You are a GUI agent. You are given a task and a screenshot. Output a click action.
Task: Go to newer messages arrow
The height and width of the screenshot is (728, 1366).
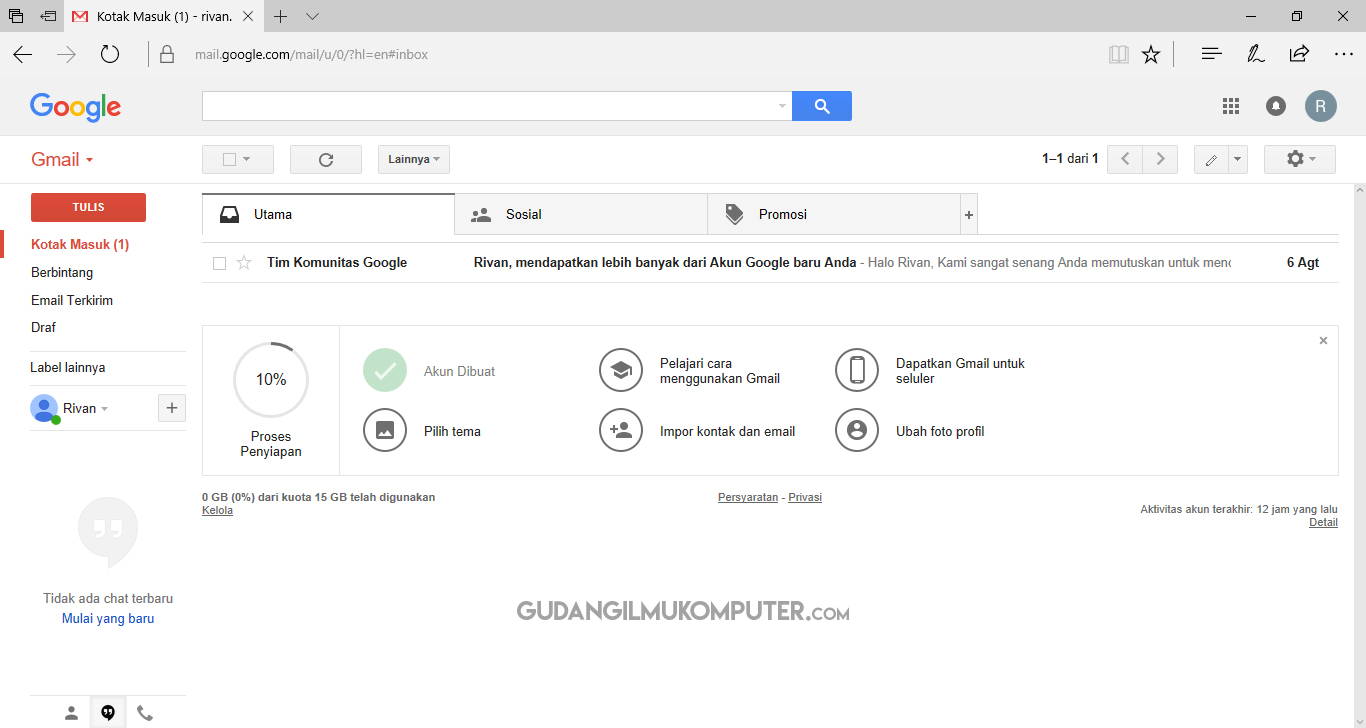click(x=1125, y=159)
